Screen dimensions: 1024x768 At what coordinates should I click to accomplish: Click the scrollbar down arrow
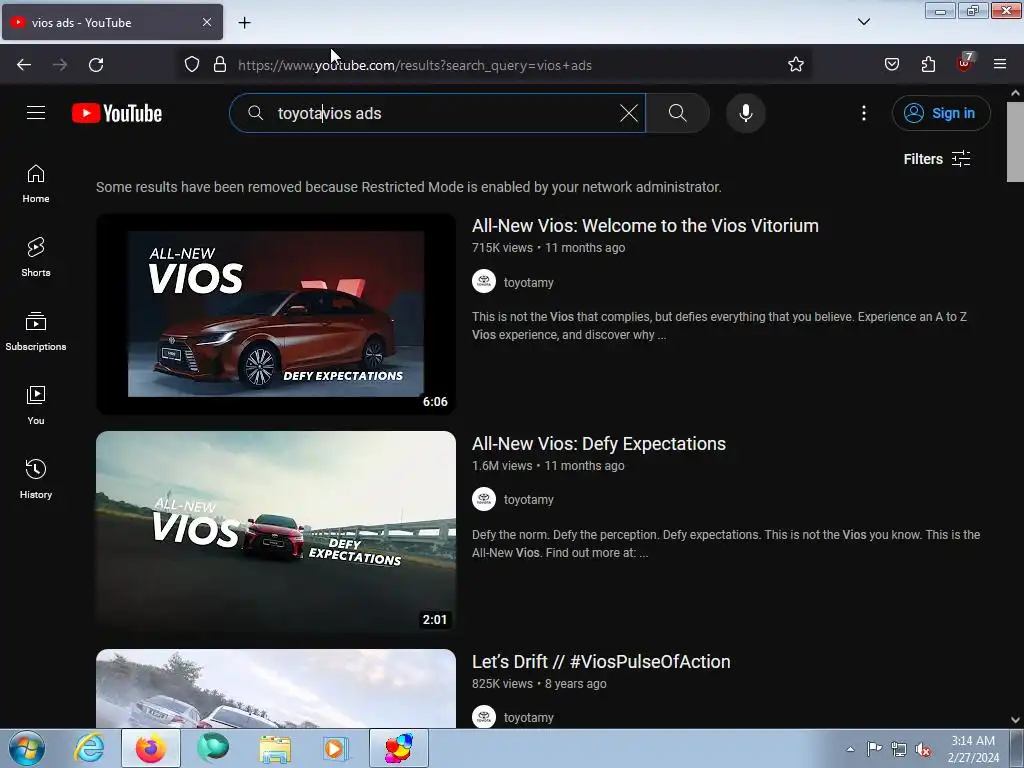pyautogui.click(x=1015, y=720)
